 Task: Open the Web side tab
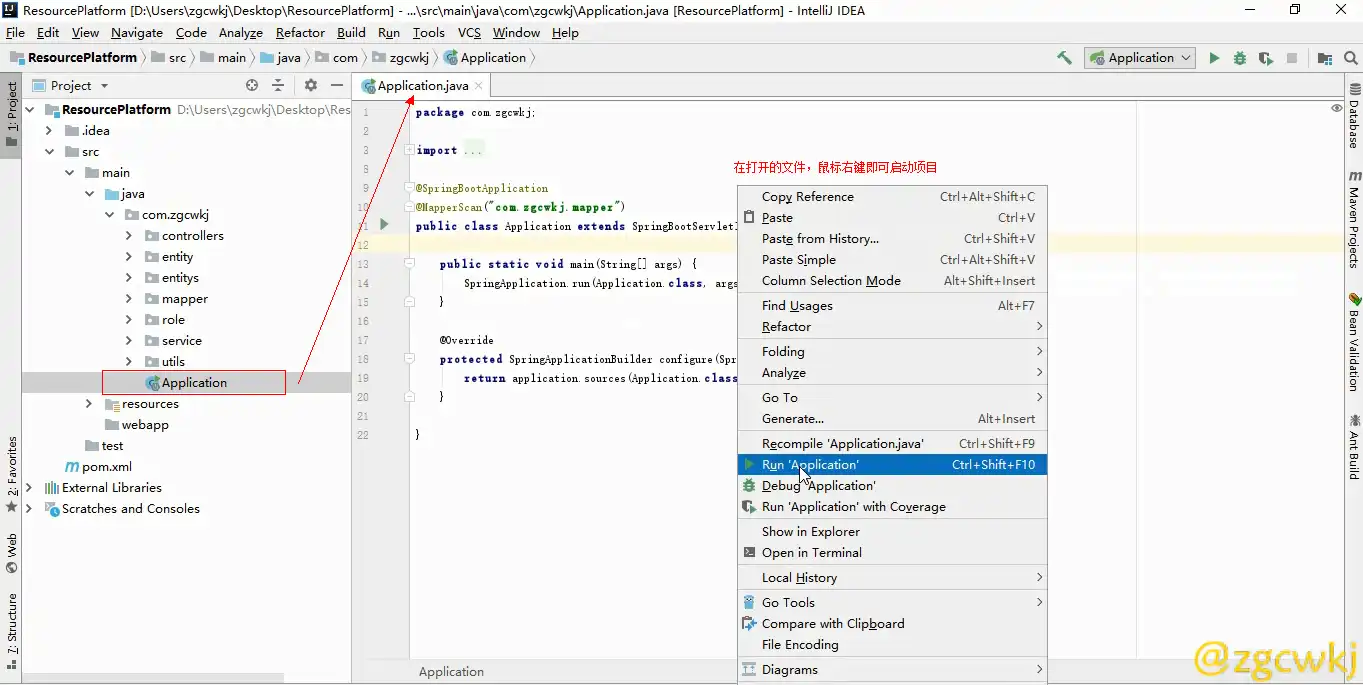pyautogui.click(x=11, y=553)
